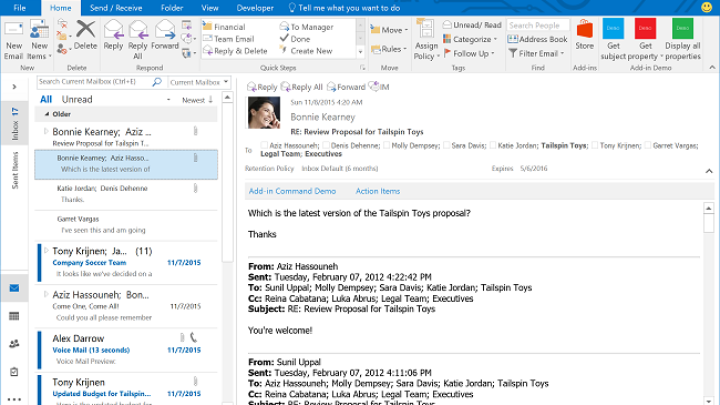Click Tell me what you want to do

point(344,8)
